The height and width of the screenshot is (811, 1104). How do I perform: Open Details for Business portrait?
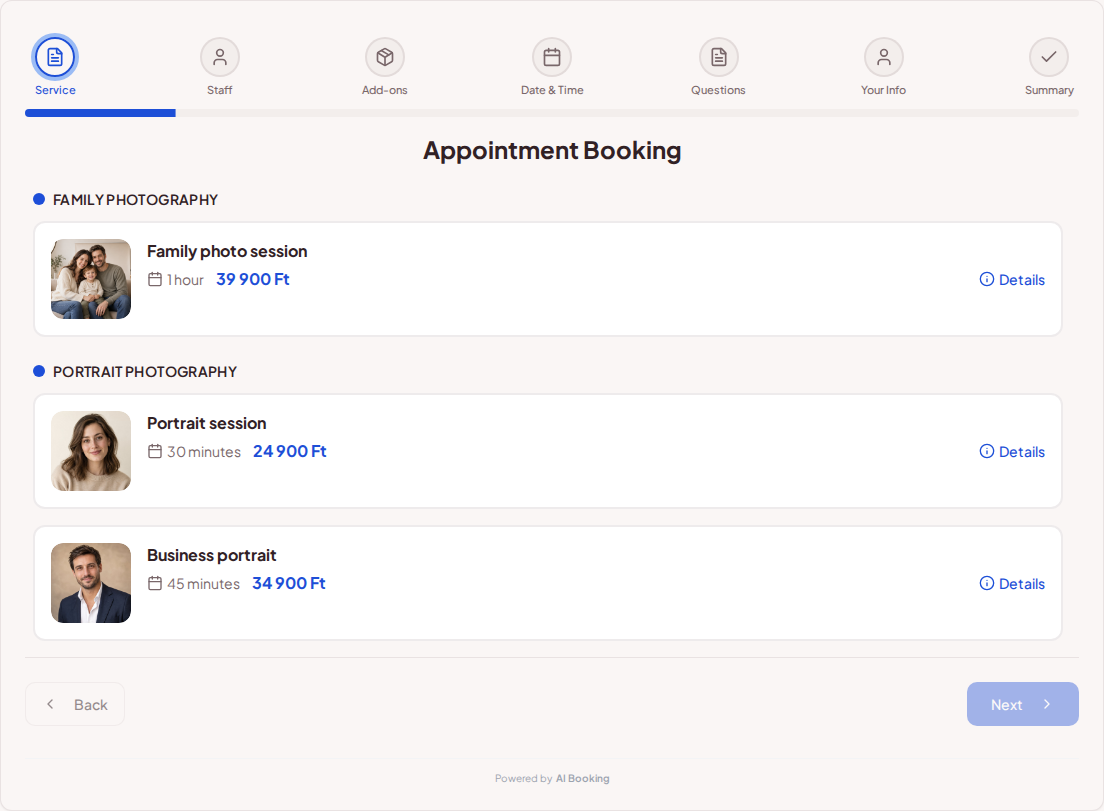[1012, 584]
